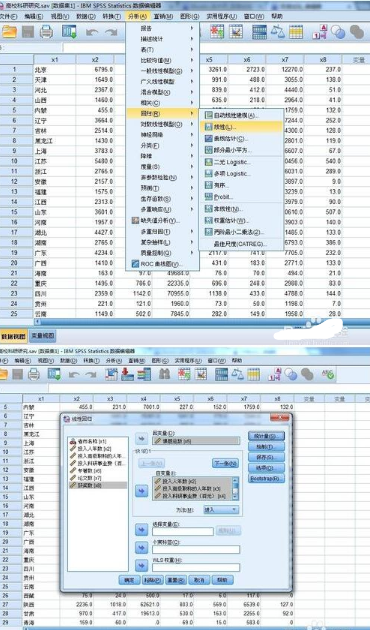This screenshot has height=630, width=370.
Task: Click the 下一张(N) button in the dialog
Action: [225, 463]
